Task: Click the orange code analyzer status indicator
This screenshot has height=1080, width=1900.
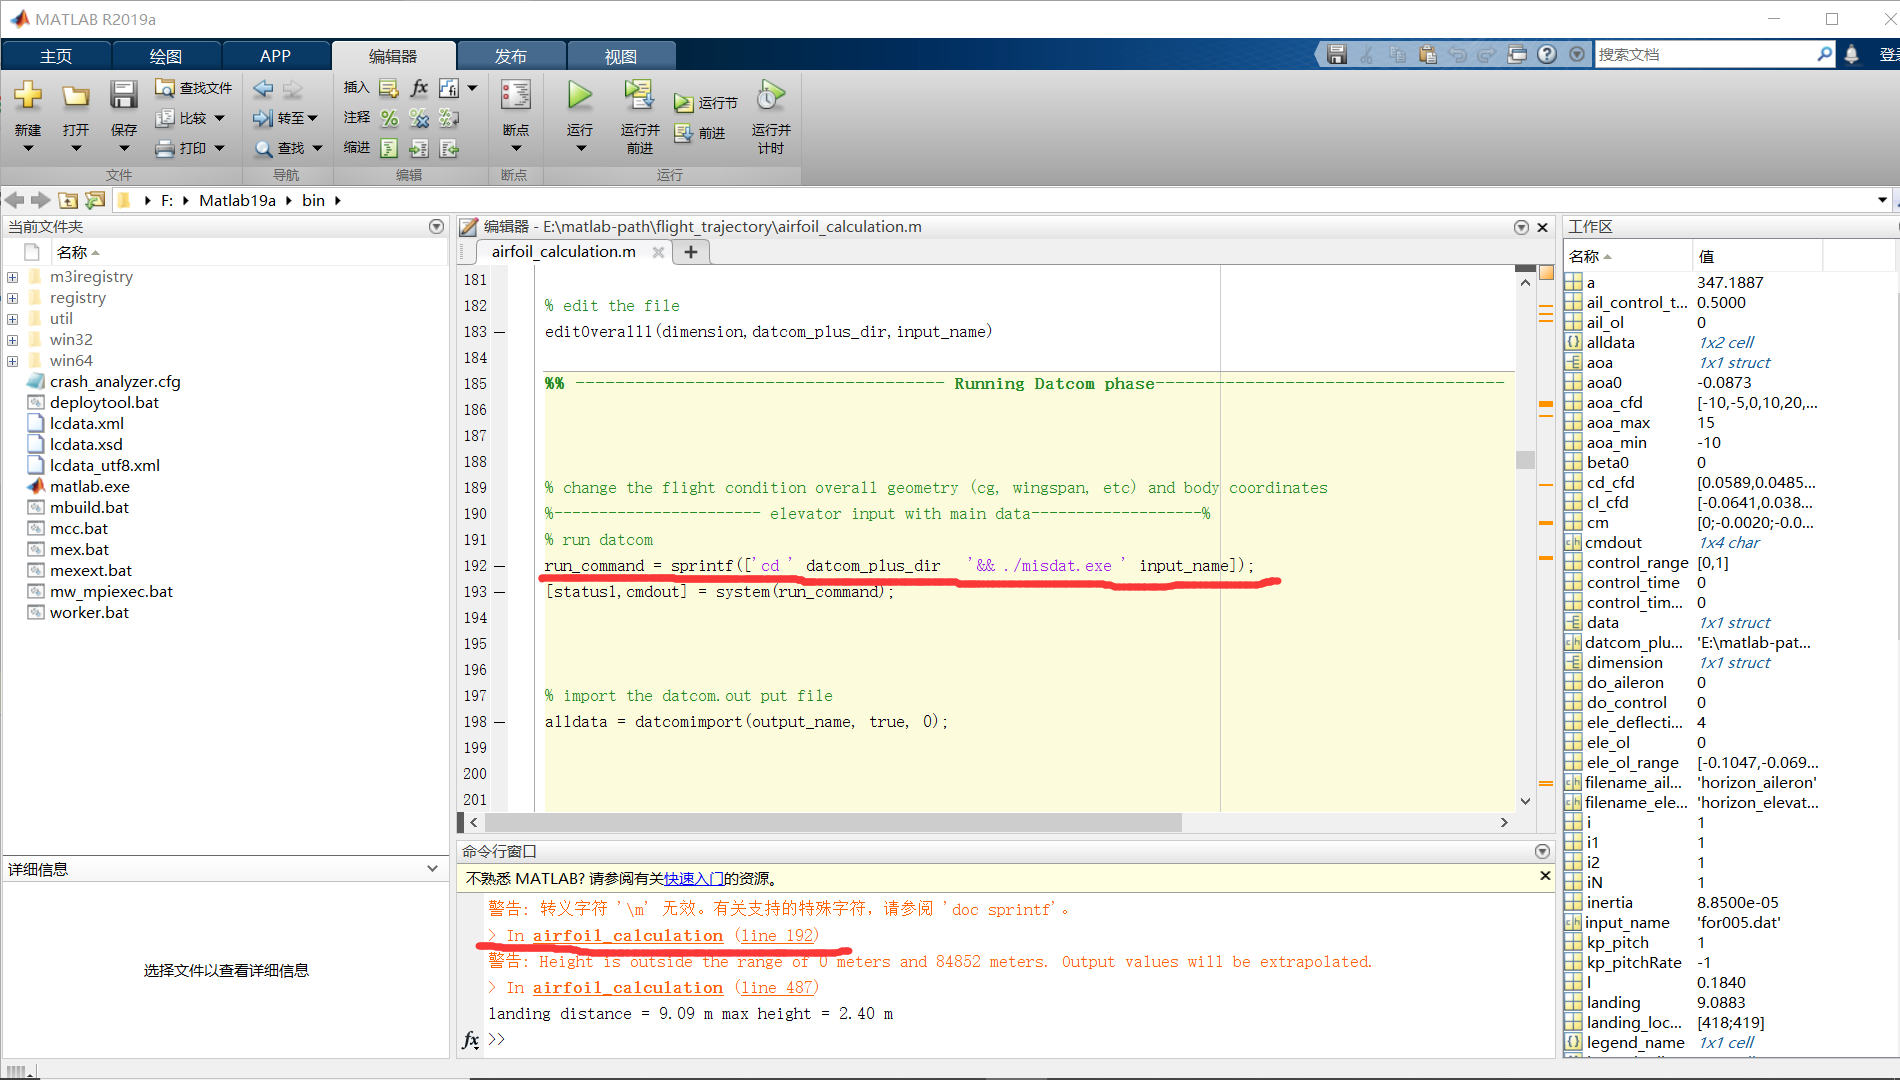Action: pos(1546,273)
